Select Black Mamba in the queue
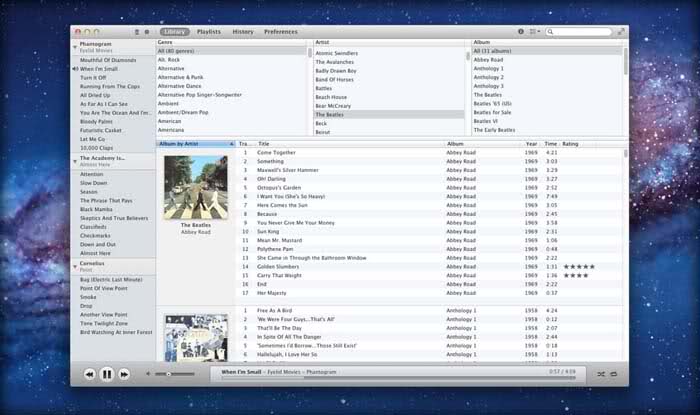 (96, 209)
